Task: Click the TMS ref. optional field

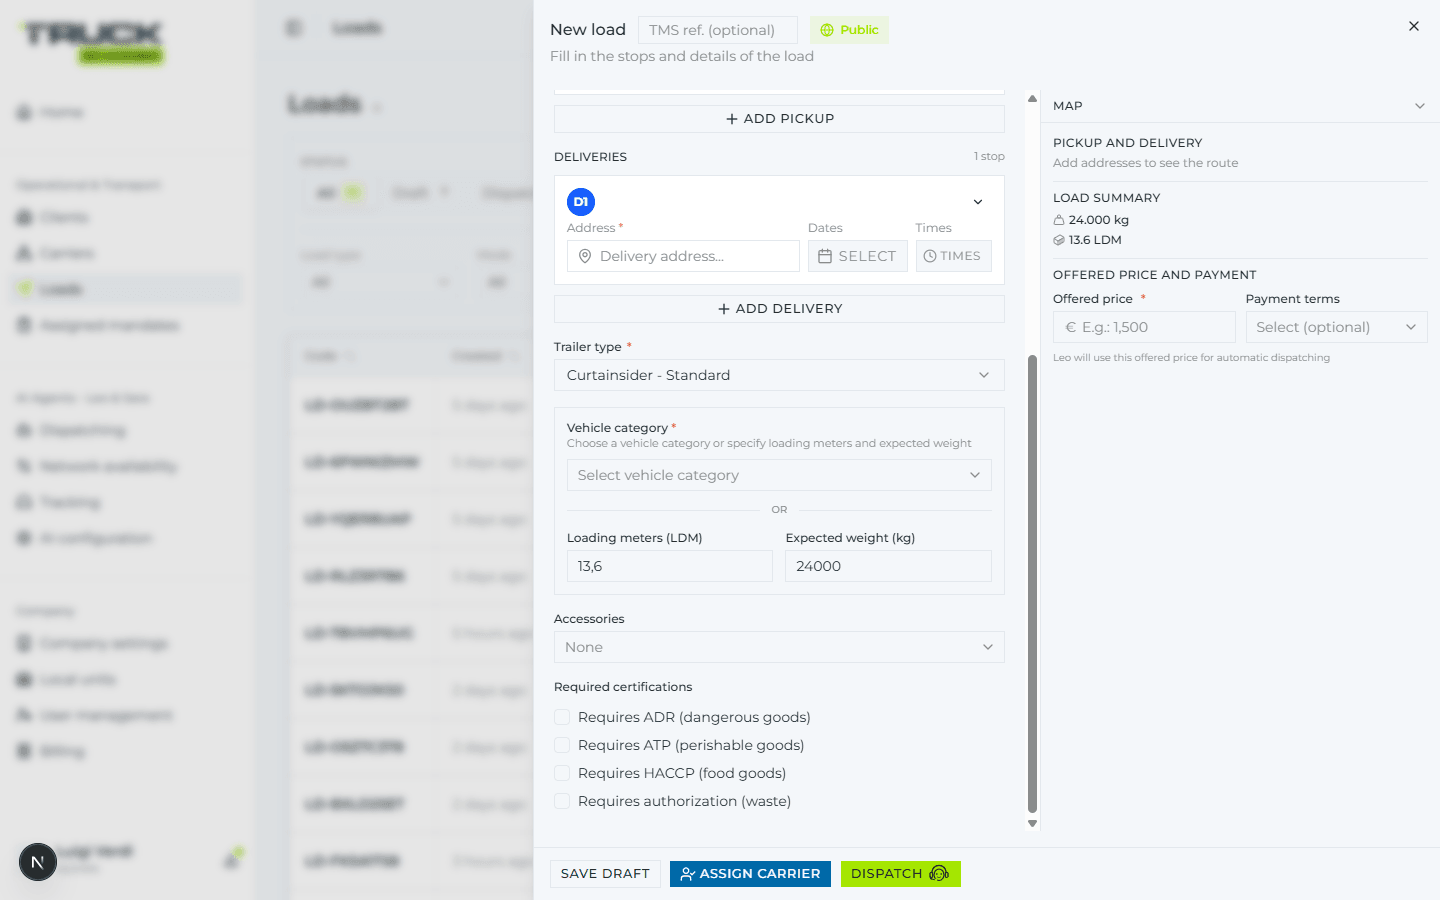Action: pyautogui.click(x=718, y=30)
